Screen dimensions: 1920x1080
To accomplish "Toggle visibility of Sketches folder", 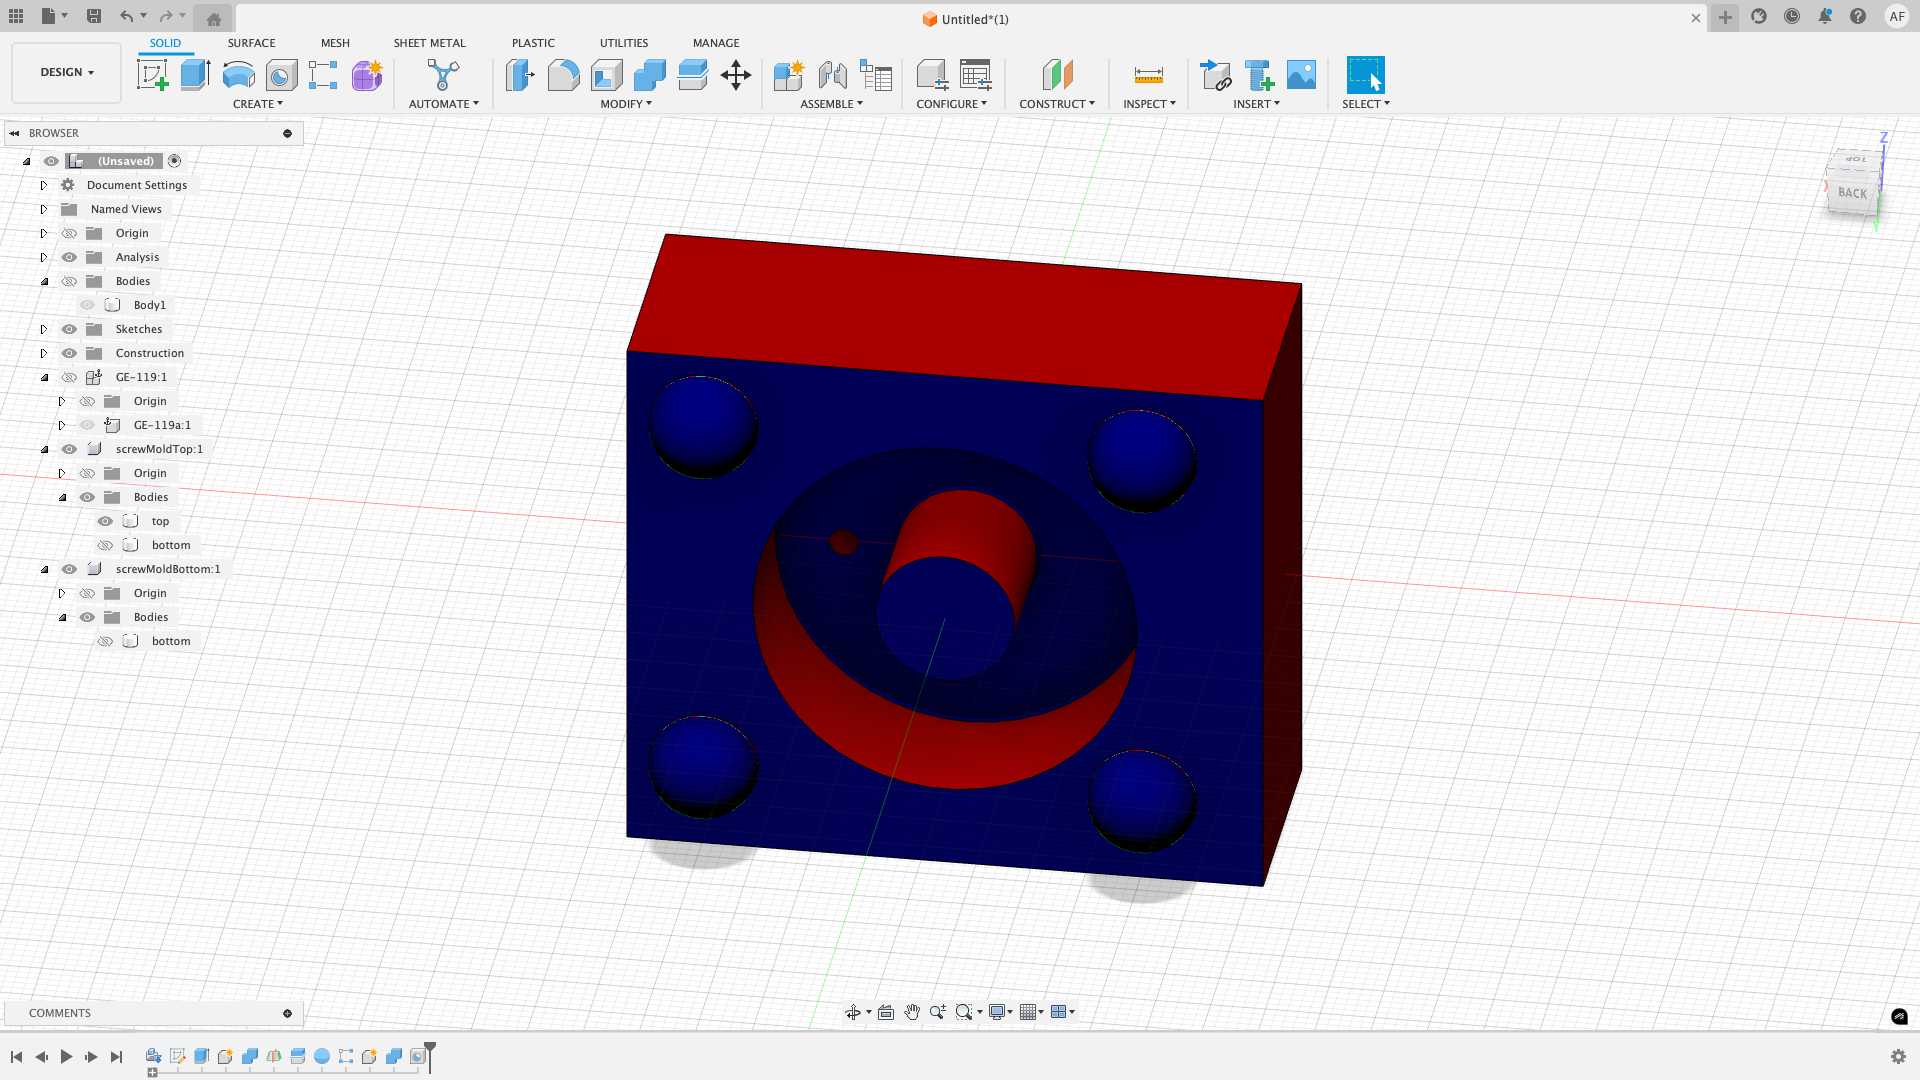I will (x=69, y=329).
